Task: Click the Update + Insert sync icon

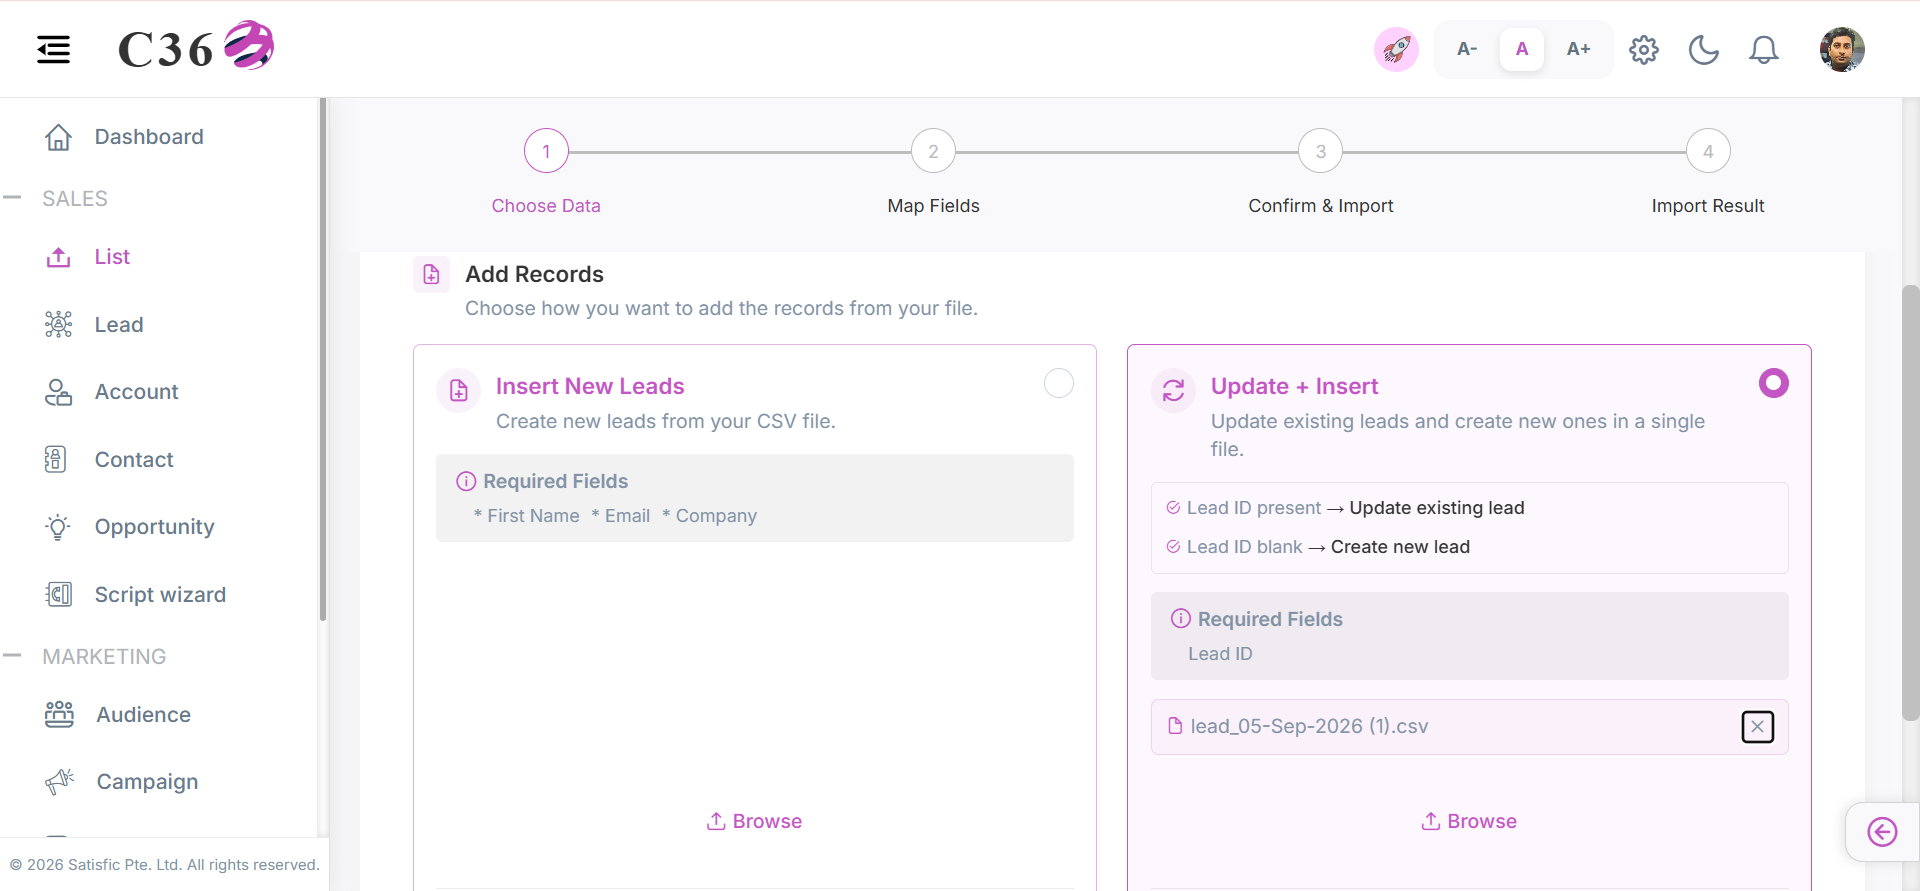Action: click(1174, 390)
